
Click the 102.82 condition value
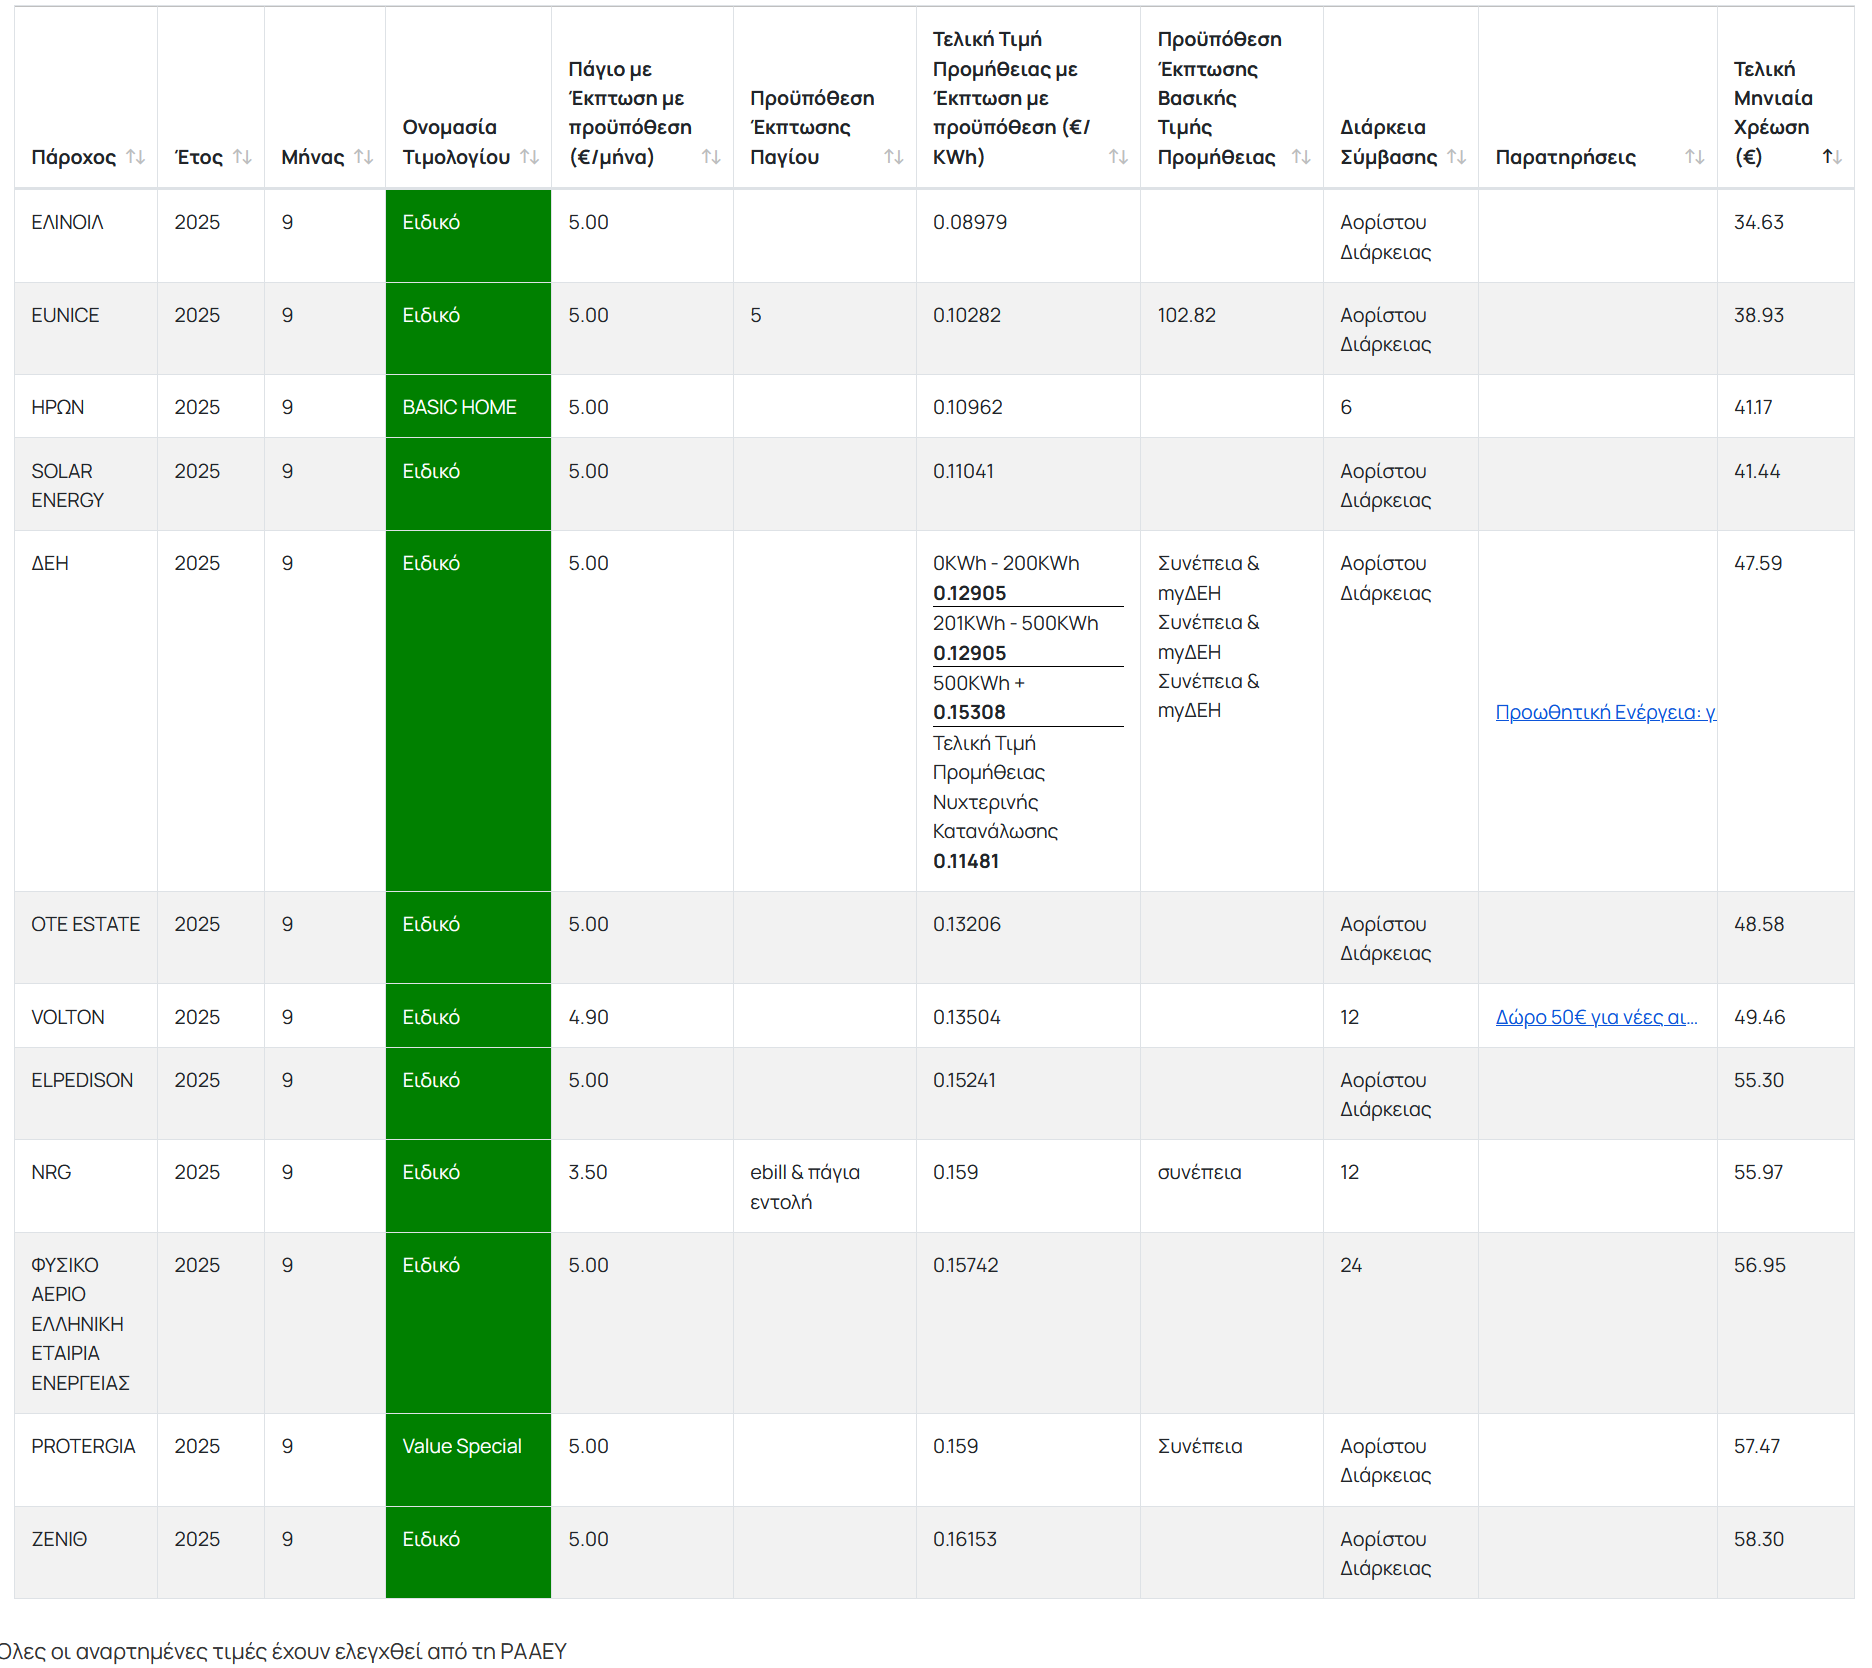pyautogui.click(x=1187, y=315)
